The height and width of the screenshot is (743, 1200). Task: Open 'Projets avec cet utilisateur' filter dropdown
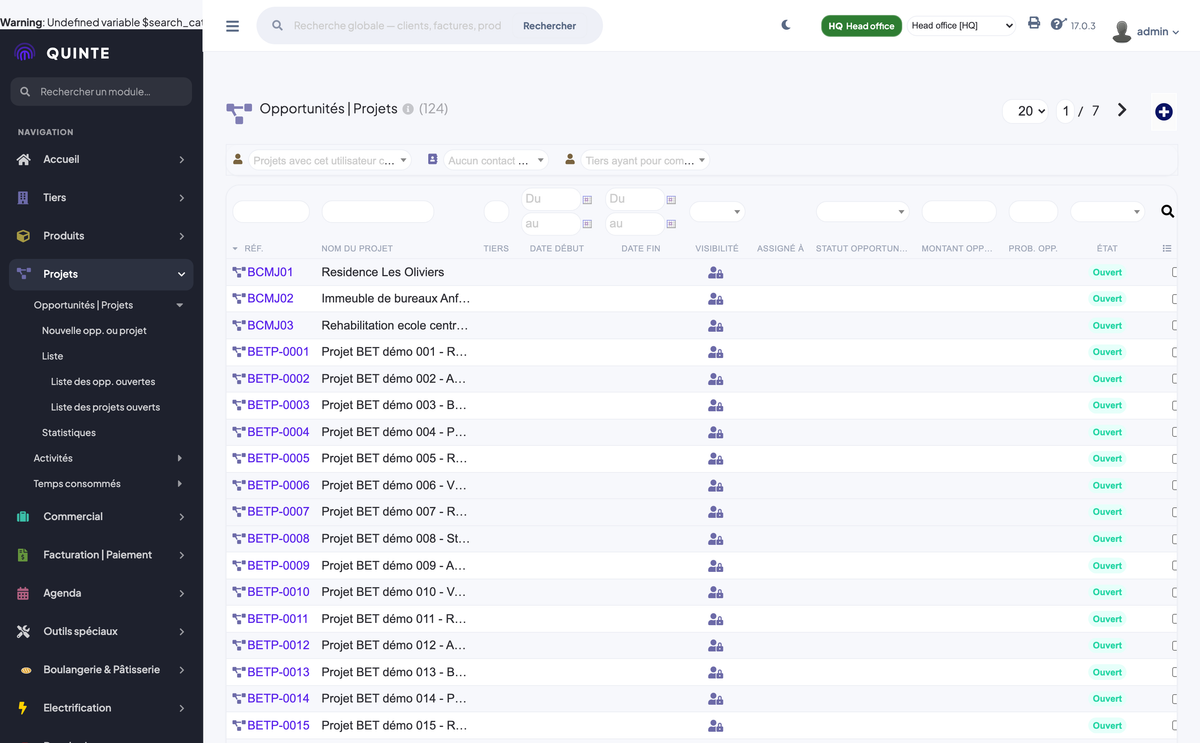pos(330,160)
